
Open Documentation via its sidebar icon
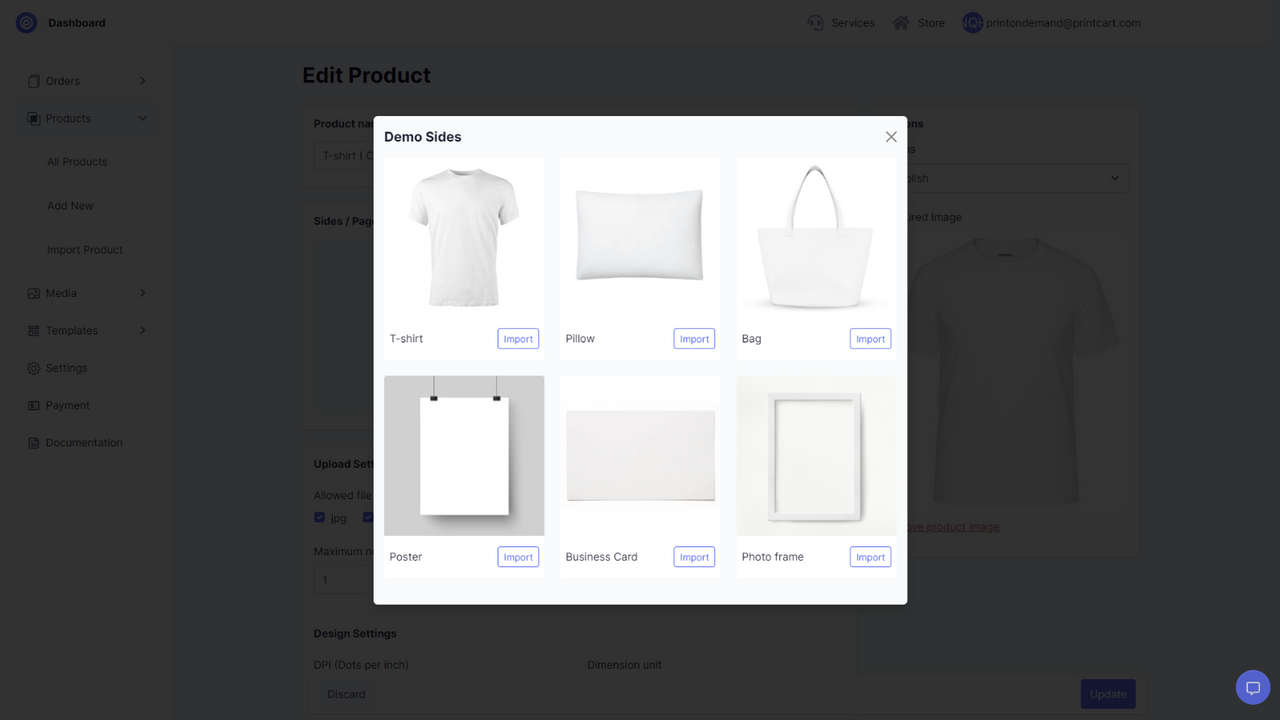click(33, 442)
